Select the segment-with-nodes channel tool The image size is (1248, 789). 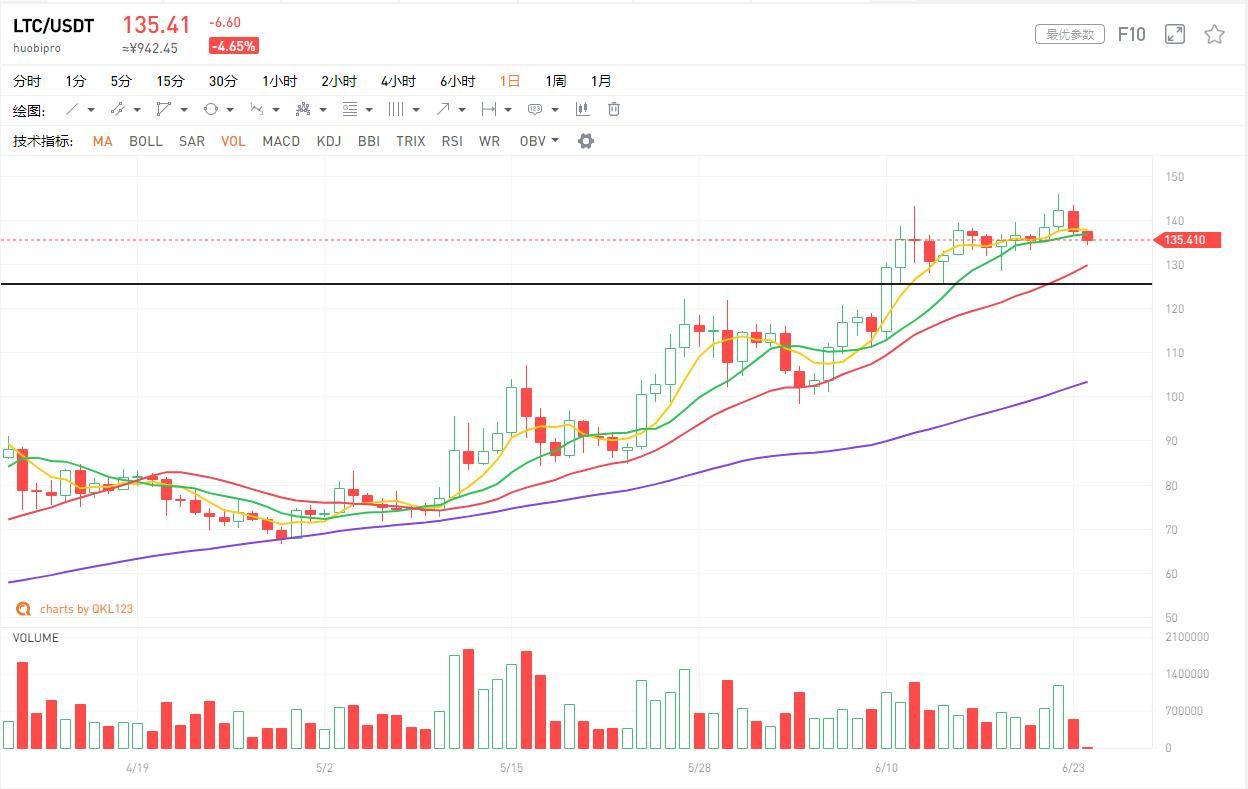pyautogui.click(x=117, y=109)
